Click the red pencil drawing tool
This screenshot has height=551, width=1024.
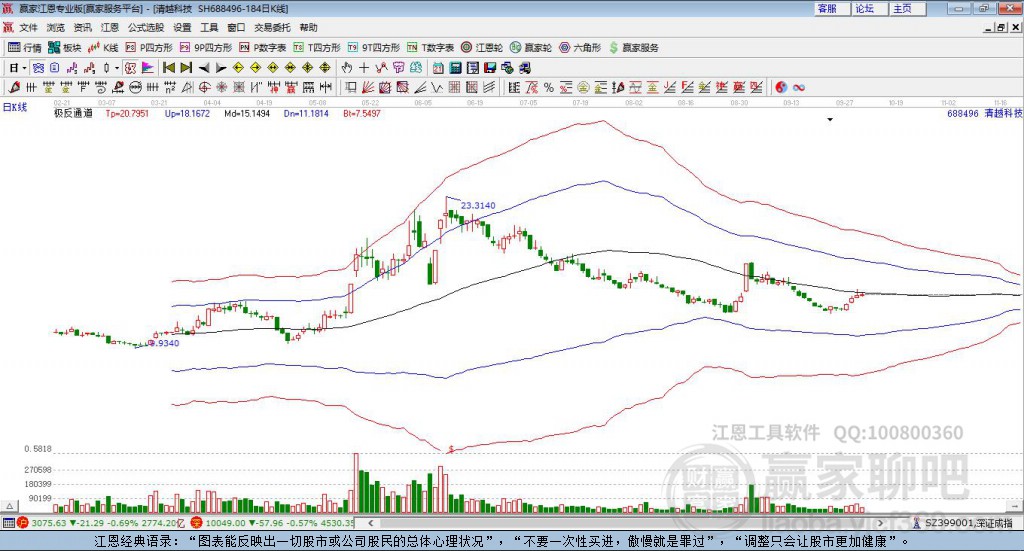[x=14, y=87]
